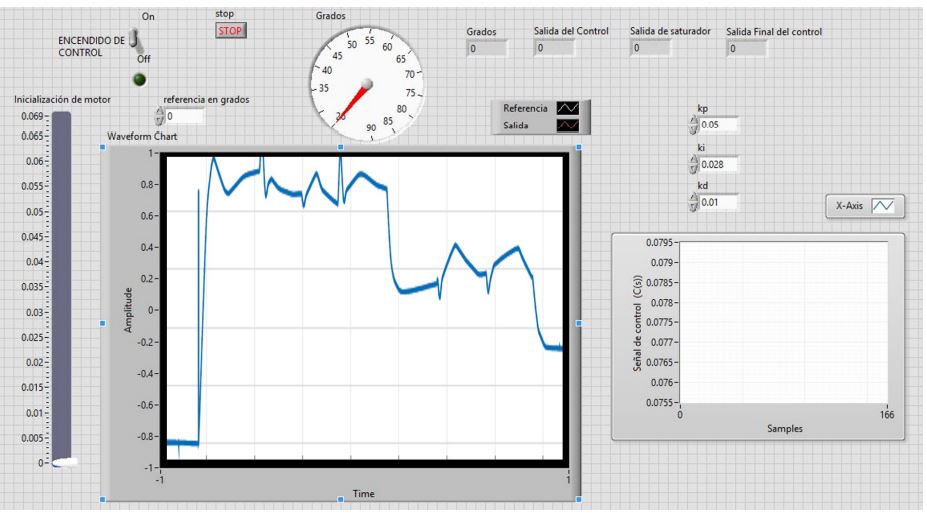
Task: Click the referencia en grados stepper arrows
Action: [x=159, y=116]
